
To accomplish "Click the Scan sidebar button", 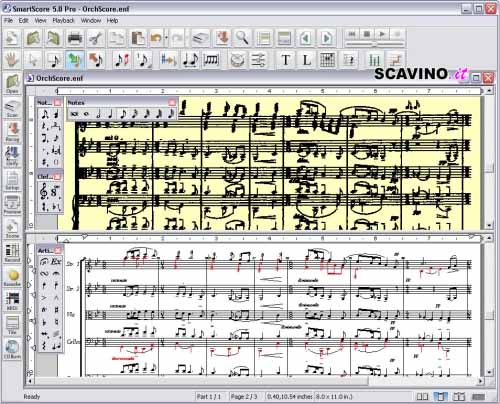I will click(12, 108).
